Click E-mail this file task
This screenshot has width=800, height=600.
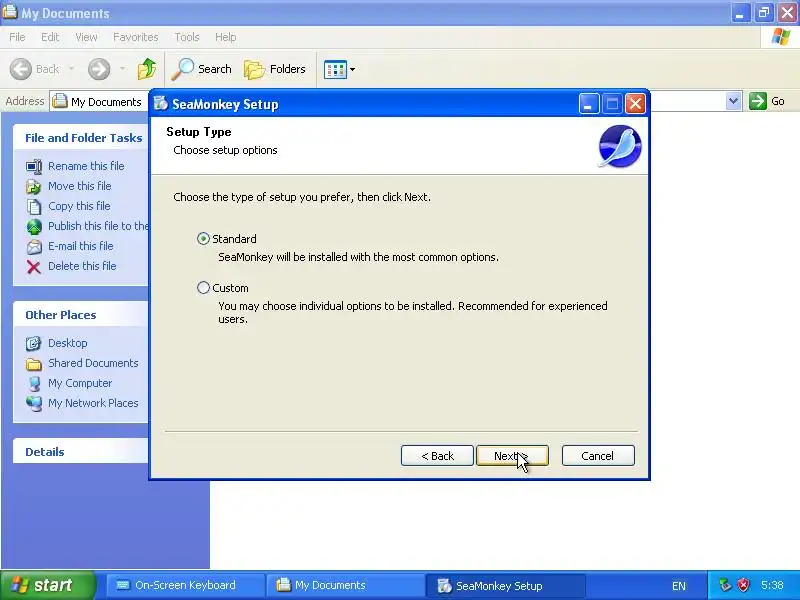[x=81, y=246]
